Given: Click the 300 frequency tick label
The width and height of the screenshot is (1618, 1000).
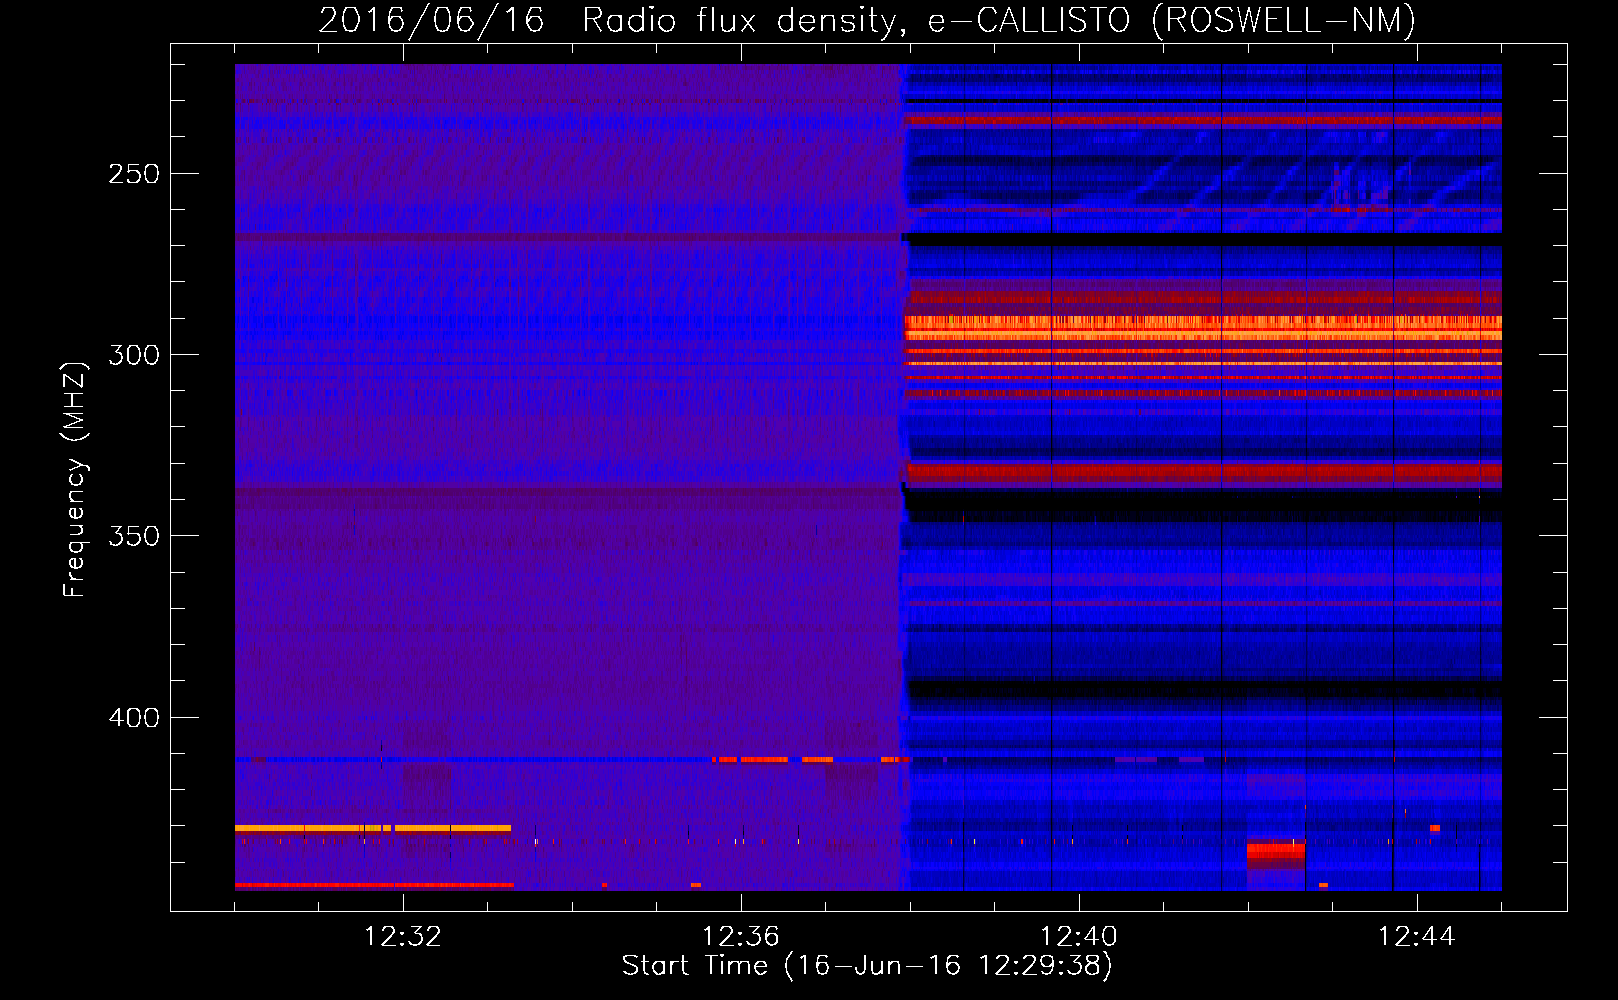Looking at the screenshot, I should 134,355.
